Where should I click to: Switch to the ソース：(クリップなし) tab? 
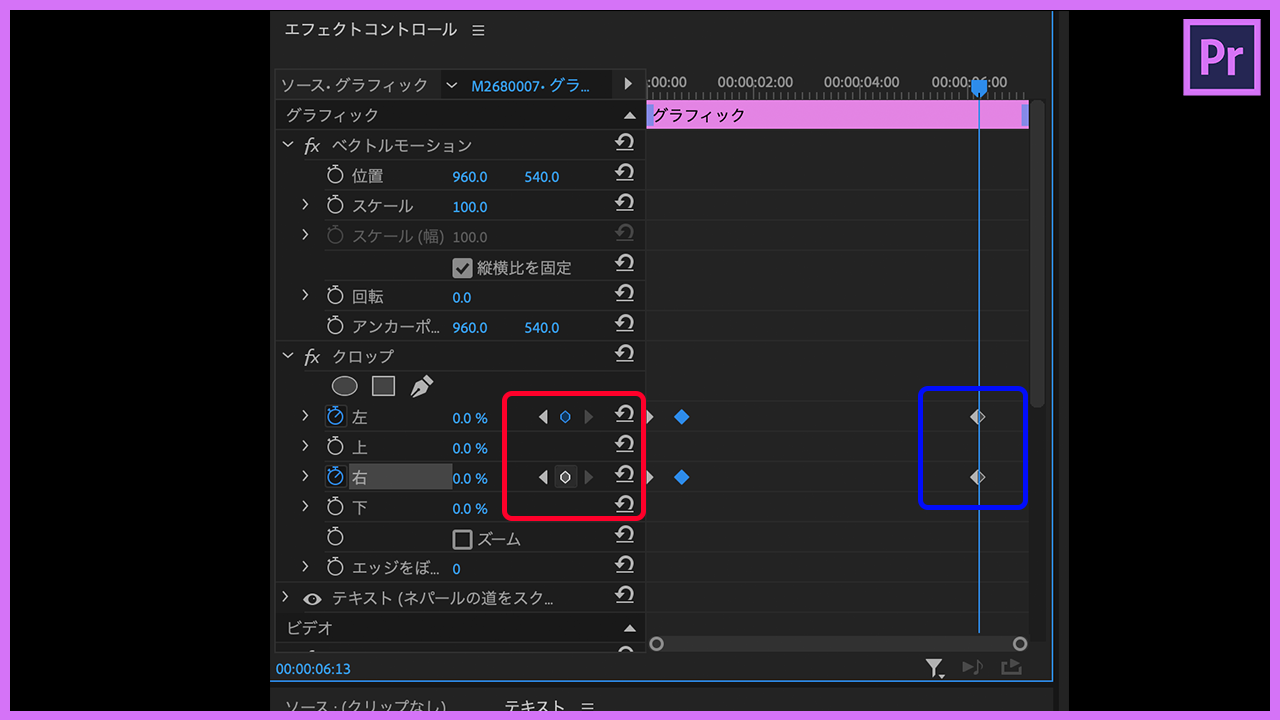(x=365, y=707)
